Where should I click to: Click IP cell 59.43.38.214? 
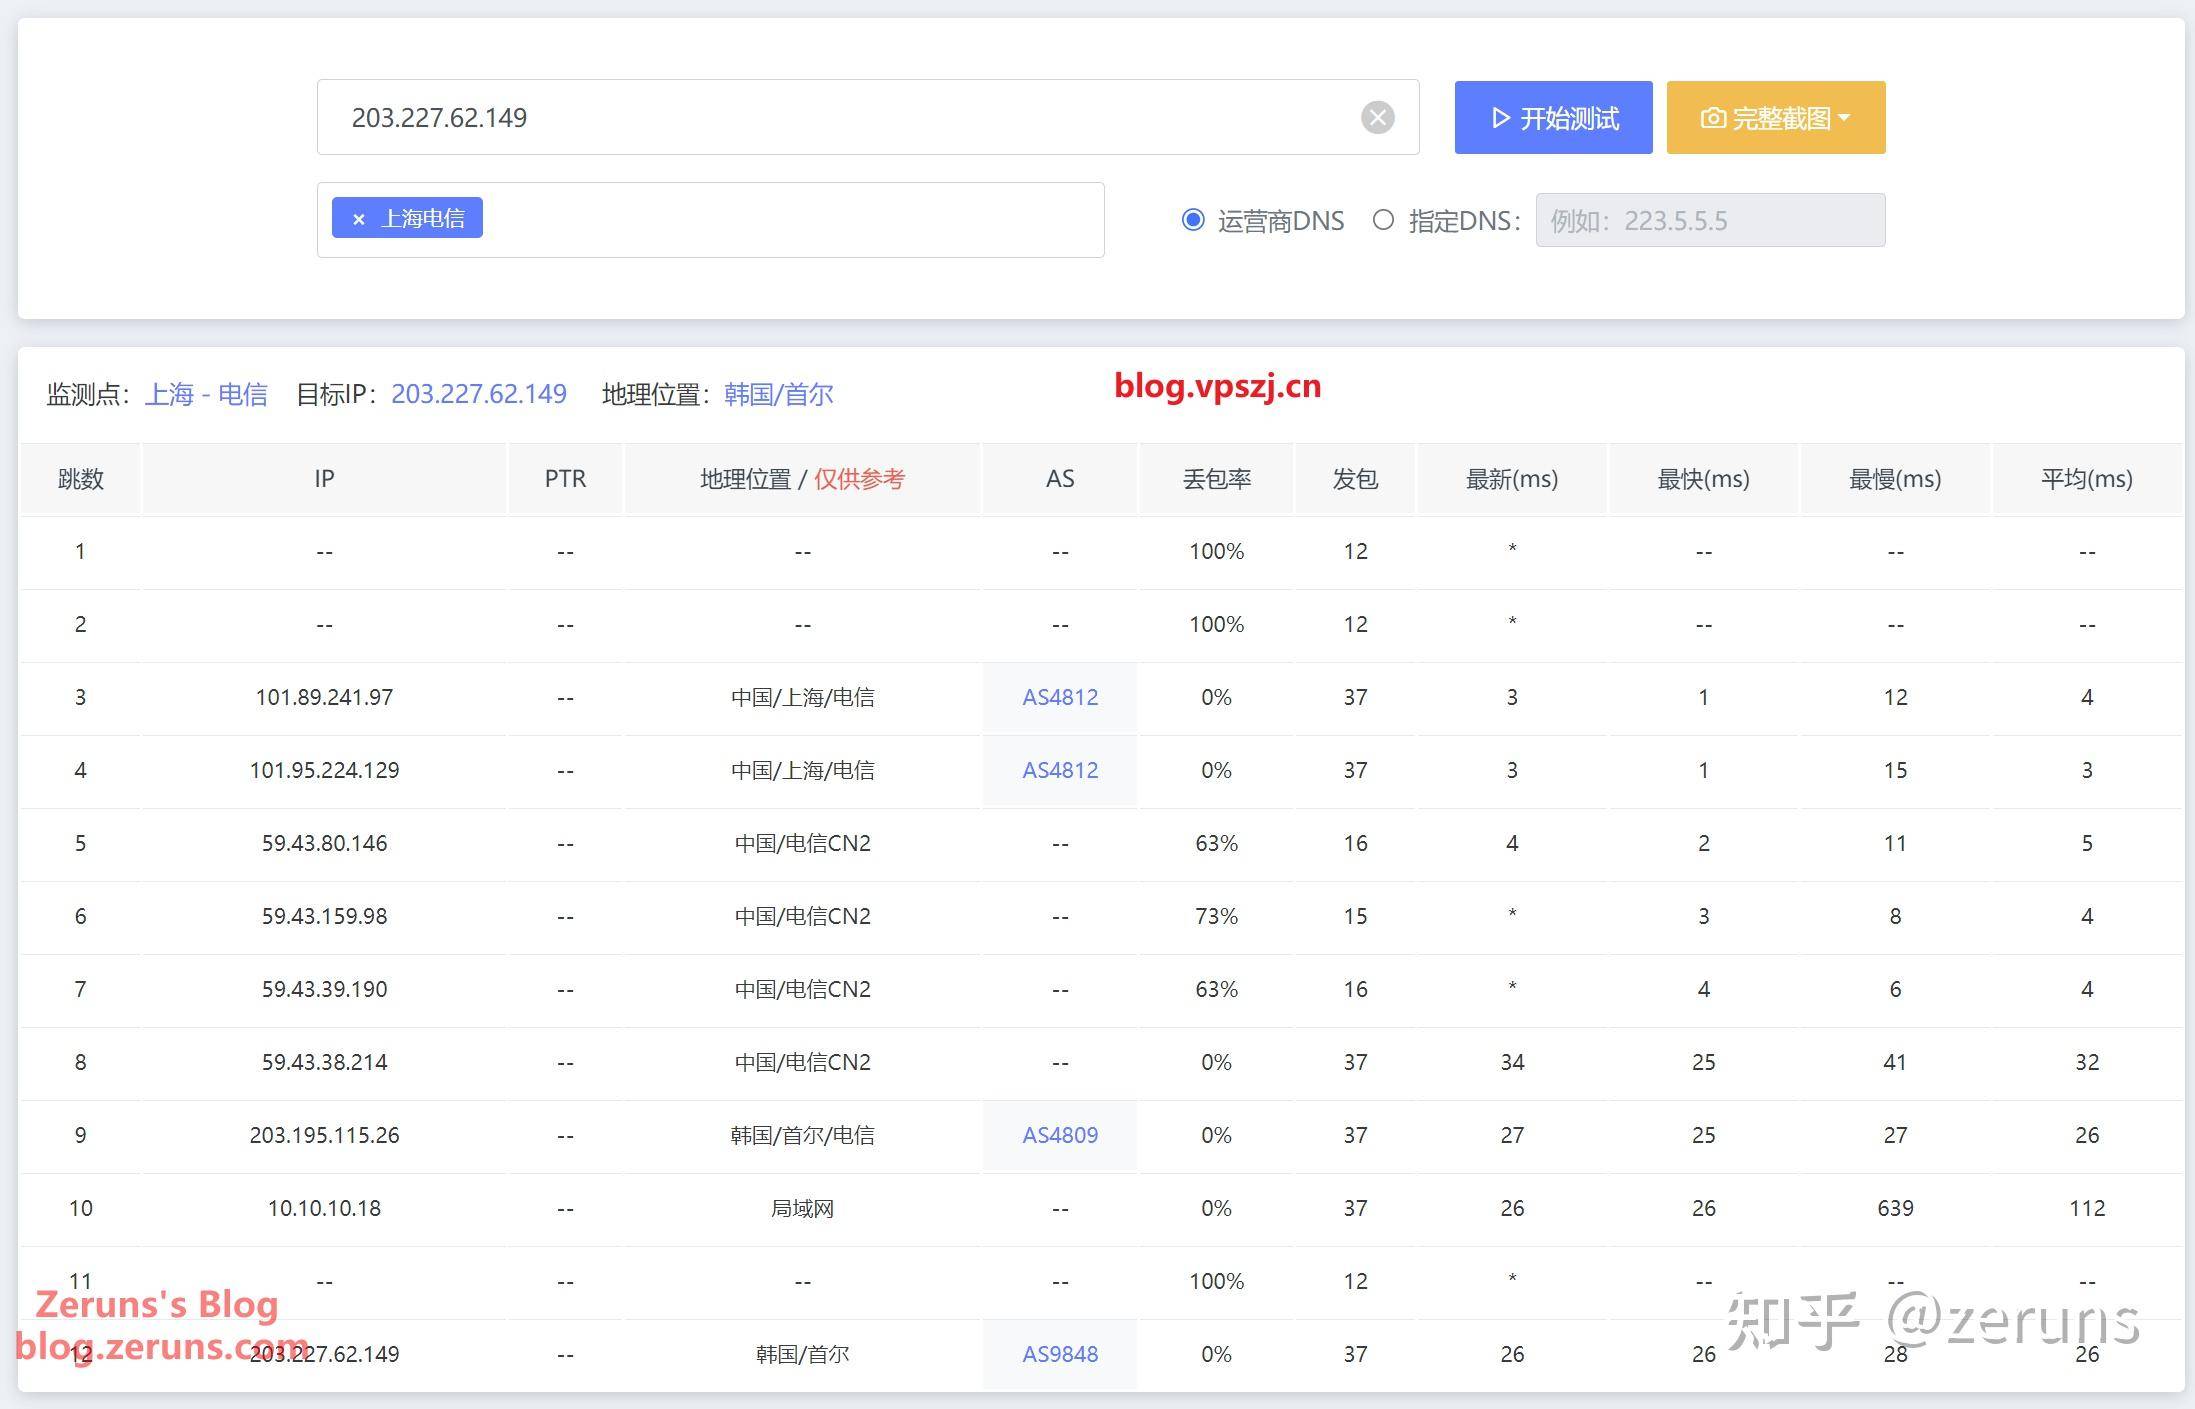pos(324,1062)
